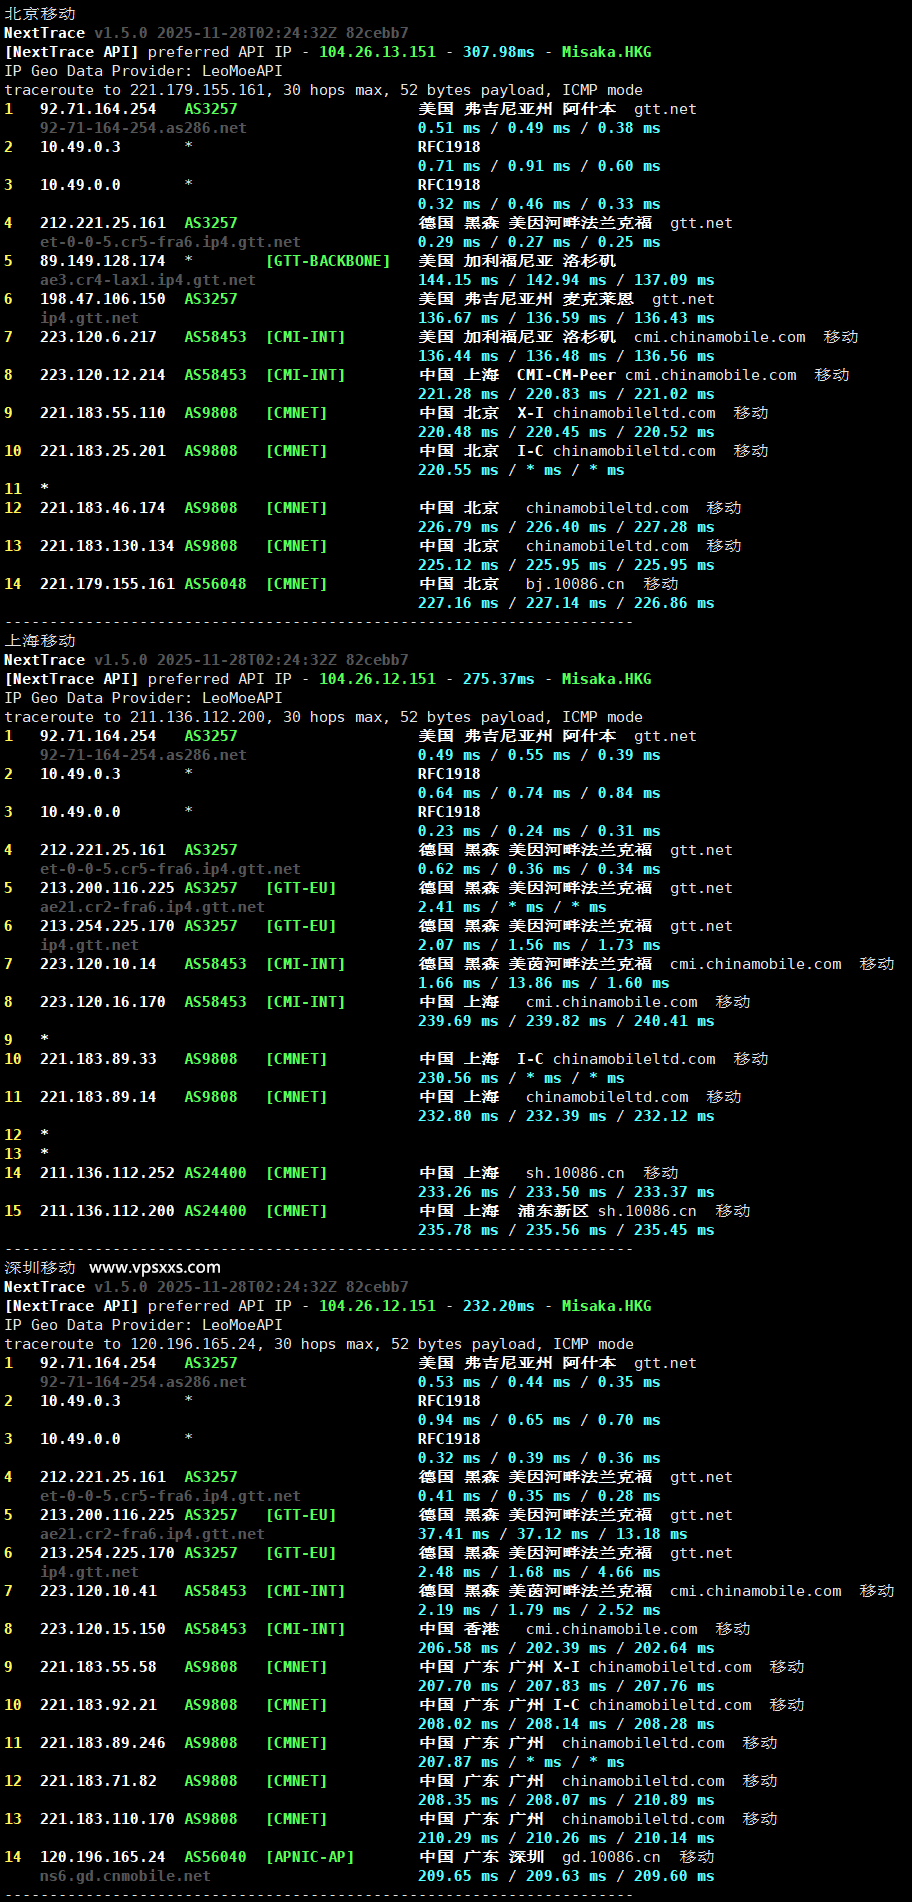Click the 深圳移动 section heading
Image resolution: width=912 pixels, height=1902 pixels.
[40, 1267]
